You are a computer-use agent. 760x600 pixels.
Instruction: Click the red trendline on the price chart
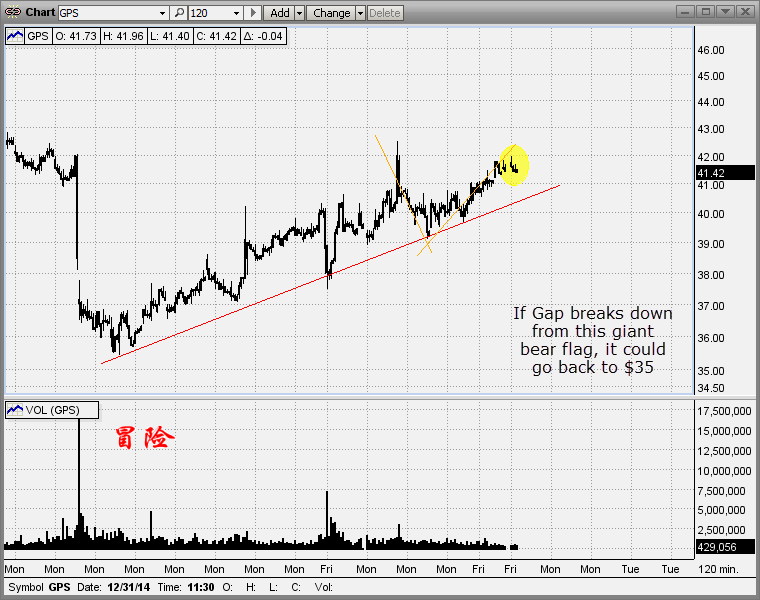[x=330, y=274]
